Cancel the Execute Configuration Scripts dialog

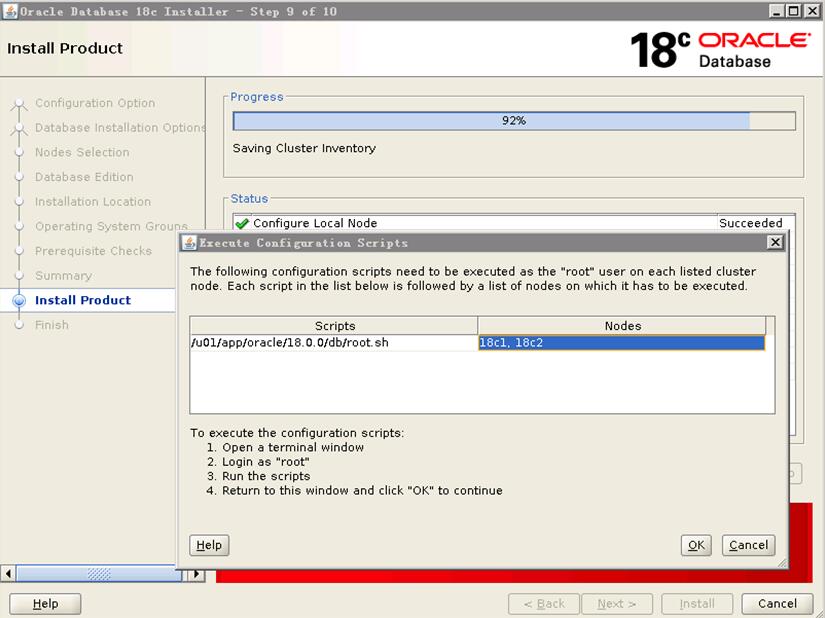pyautogui.click(x=748, y=545)
